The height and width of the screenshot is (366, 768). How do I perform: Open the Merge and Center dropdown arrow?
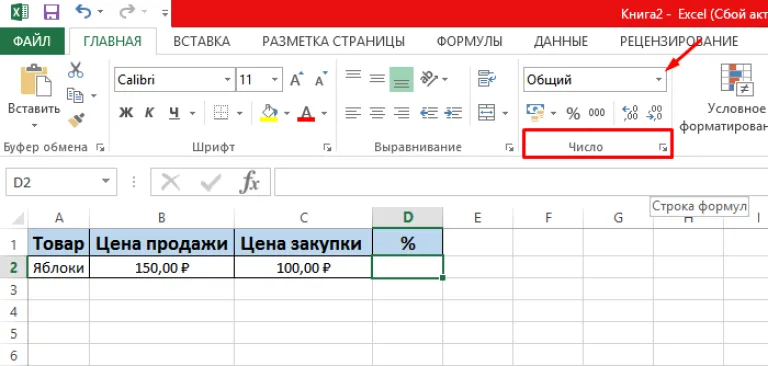[505, 114]
